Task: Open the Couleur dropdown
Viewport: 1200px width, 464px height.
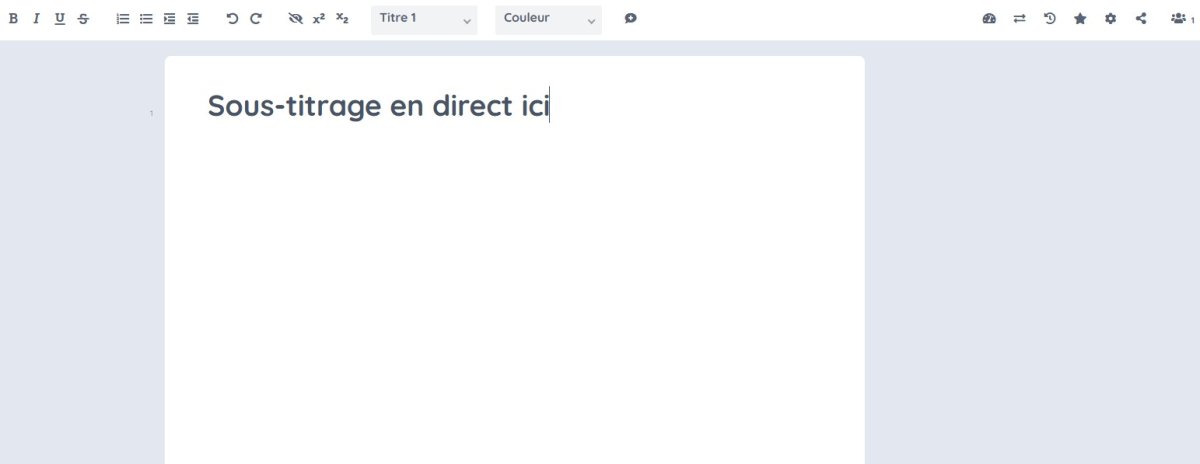Action: click(x=549, y=20)
